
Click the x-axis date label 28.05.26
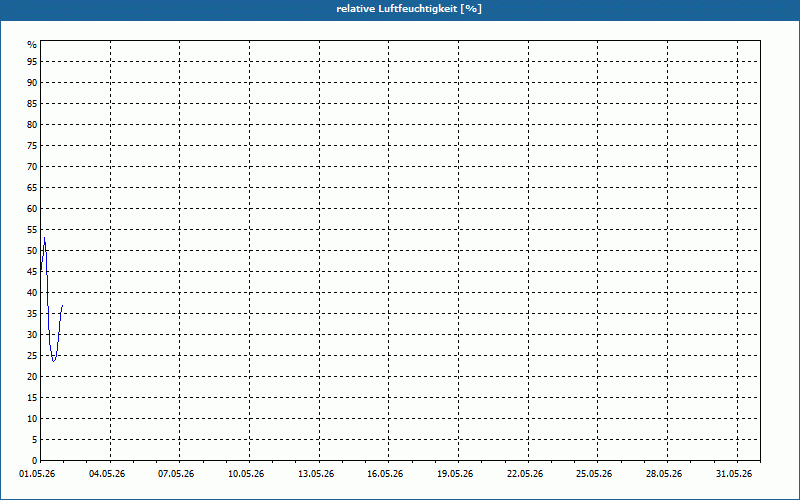[x=664, y=474]
